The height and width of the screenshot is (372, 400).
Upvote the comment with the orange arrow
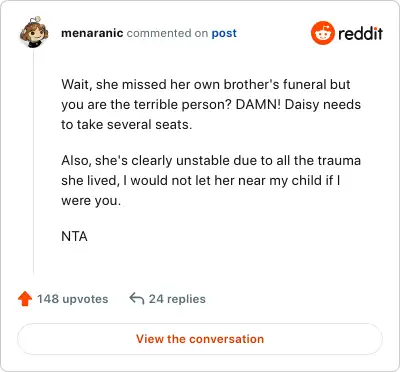25,299
